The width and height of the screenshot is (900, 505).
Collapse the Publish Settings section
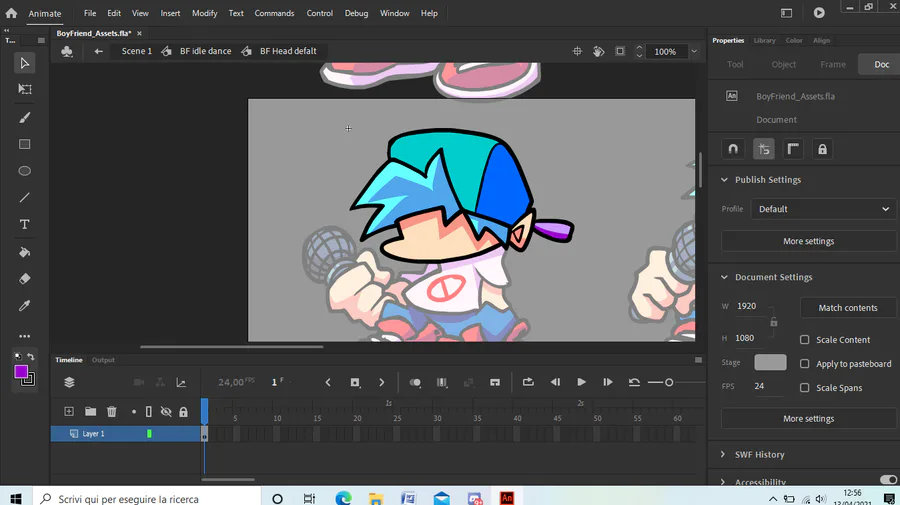tap(724, 180)
